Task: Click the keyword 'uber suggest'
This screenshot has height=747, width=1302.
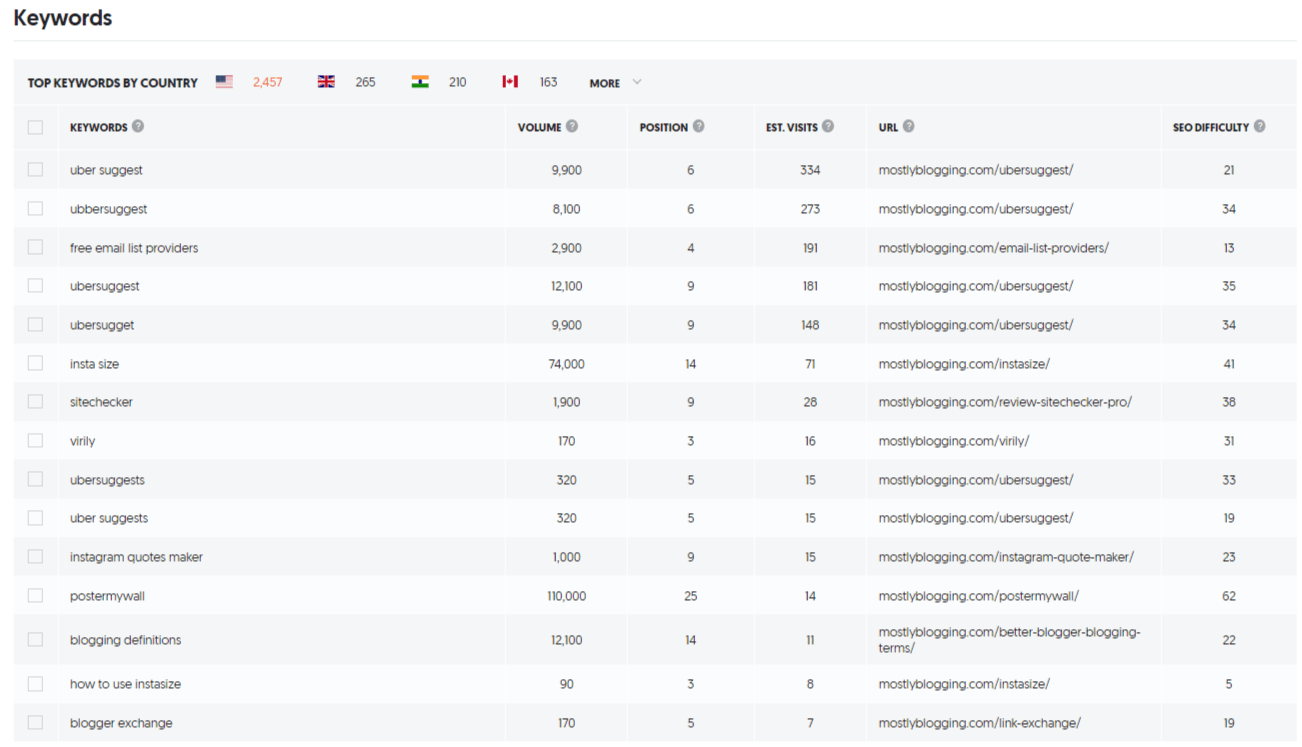Action: pyautogui.click(x=106, y=170)
